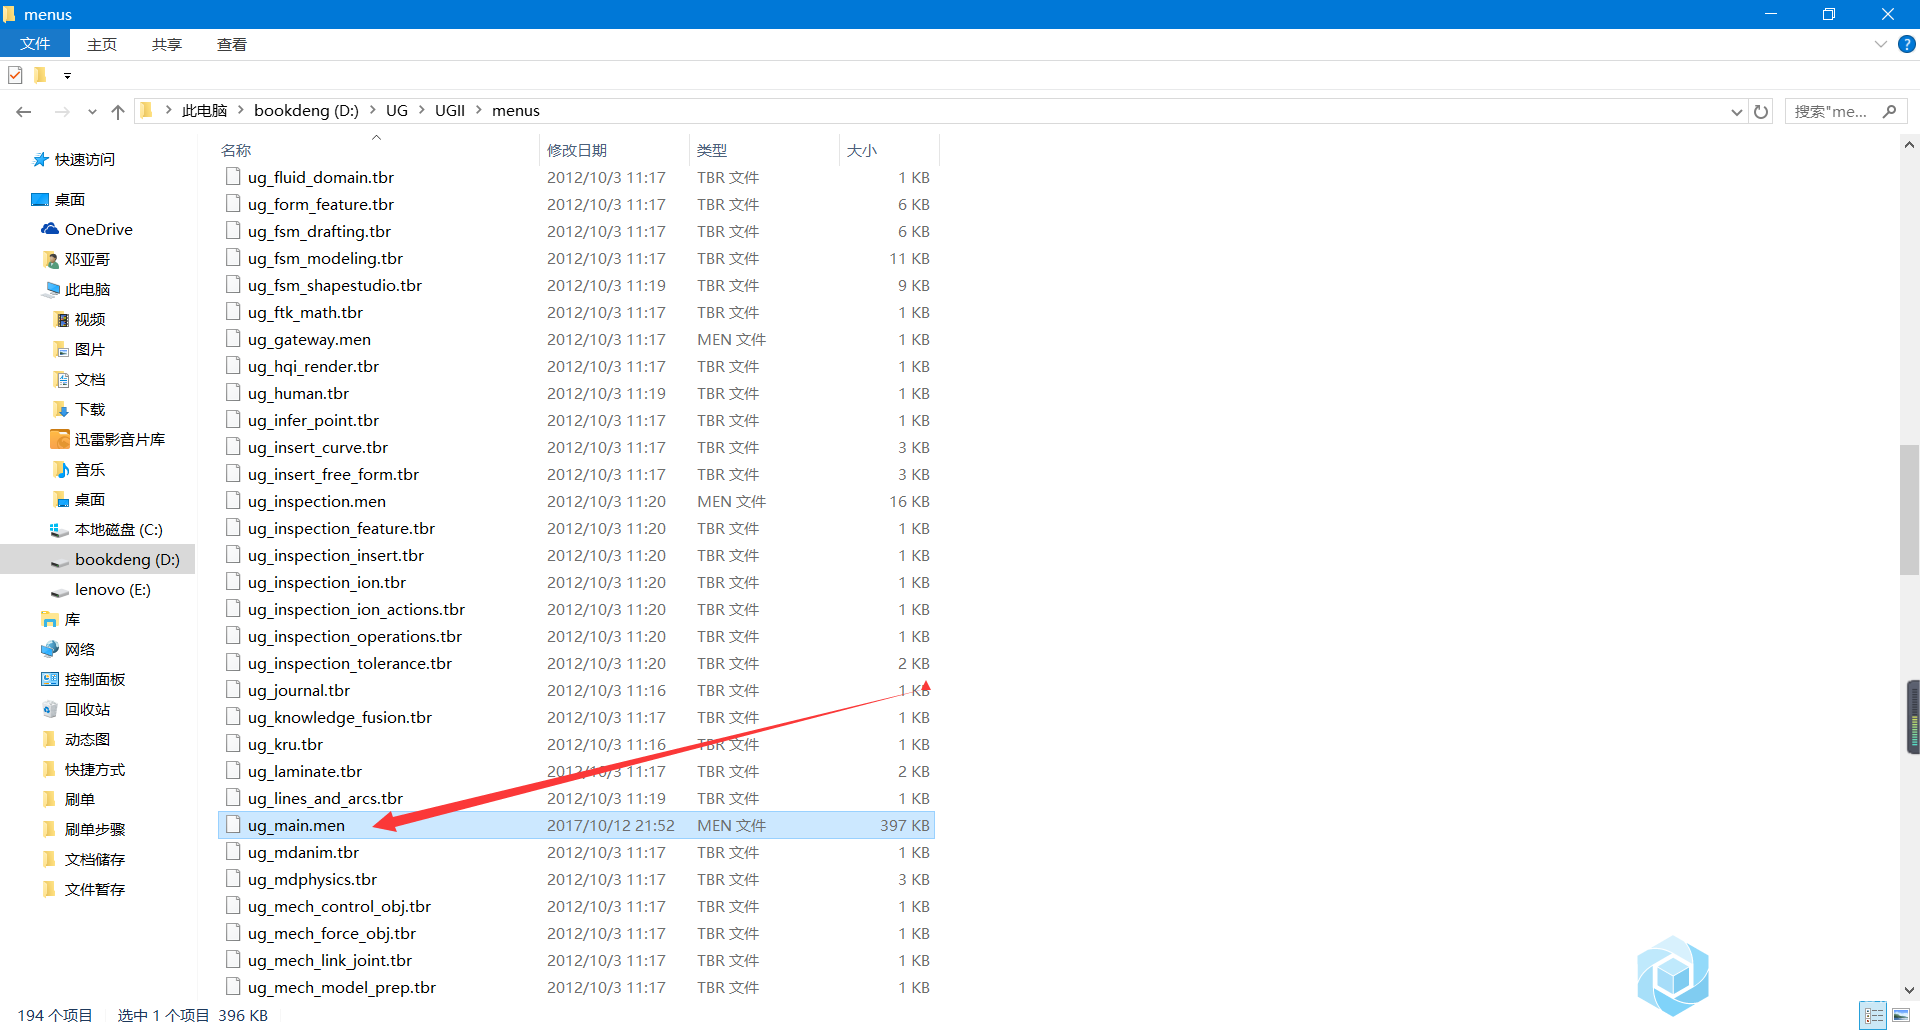This screenshot has width=1920, height=1030.
Task: Sort files by 名称 column
Action: click(236, 150)
